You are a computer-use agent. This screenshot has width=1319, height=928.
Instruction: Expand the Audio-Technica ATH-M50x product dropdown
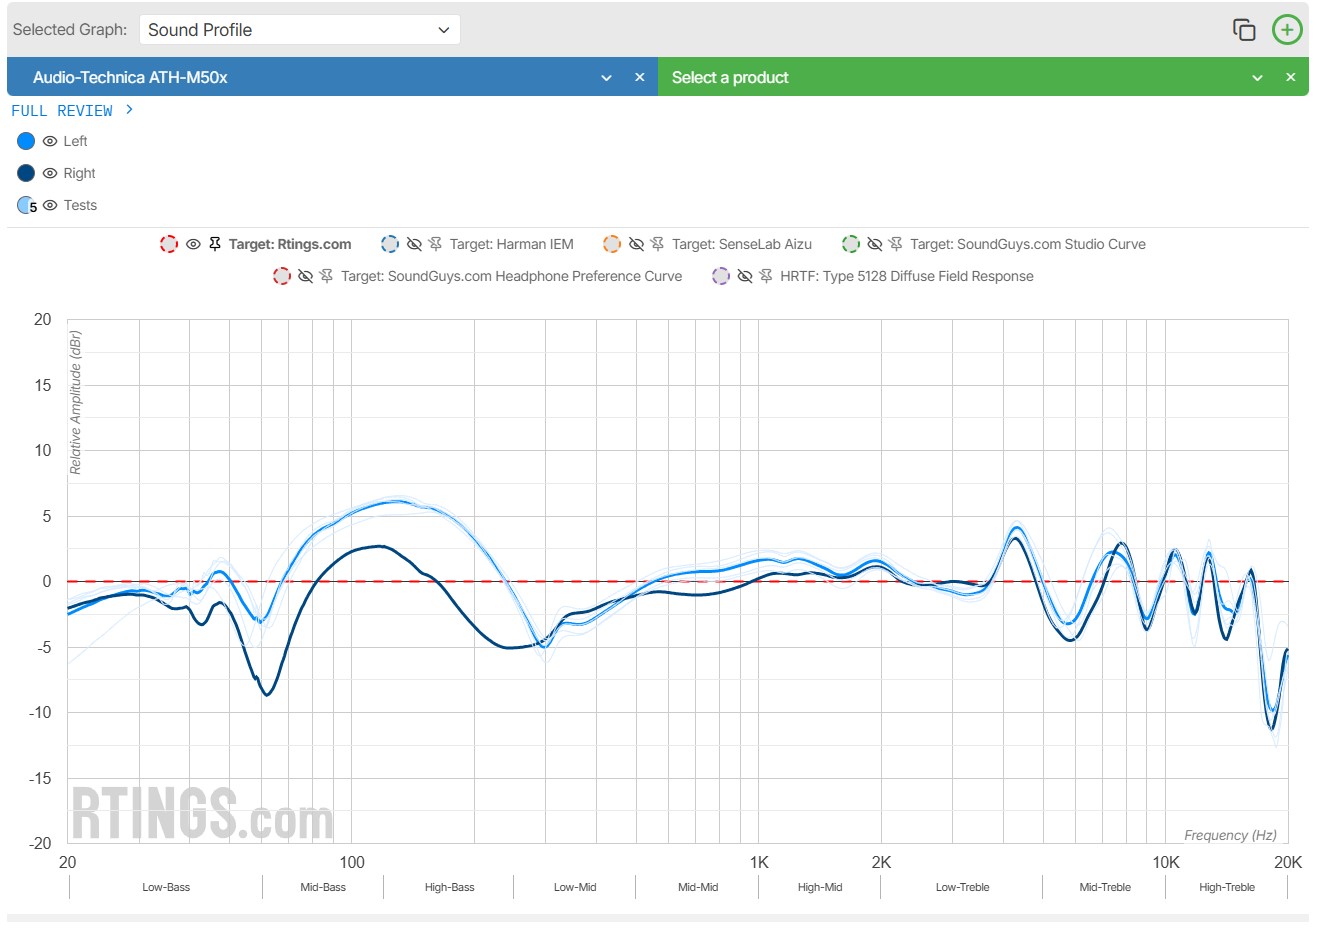(606, 78)
